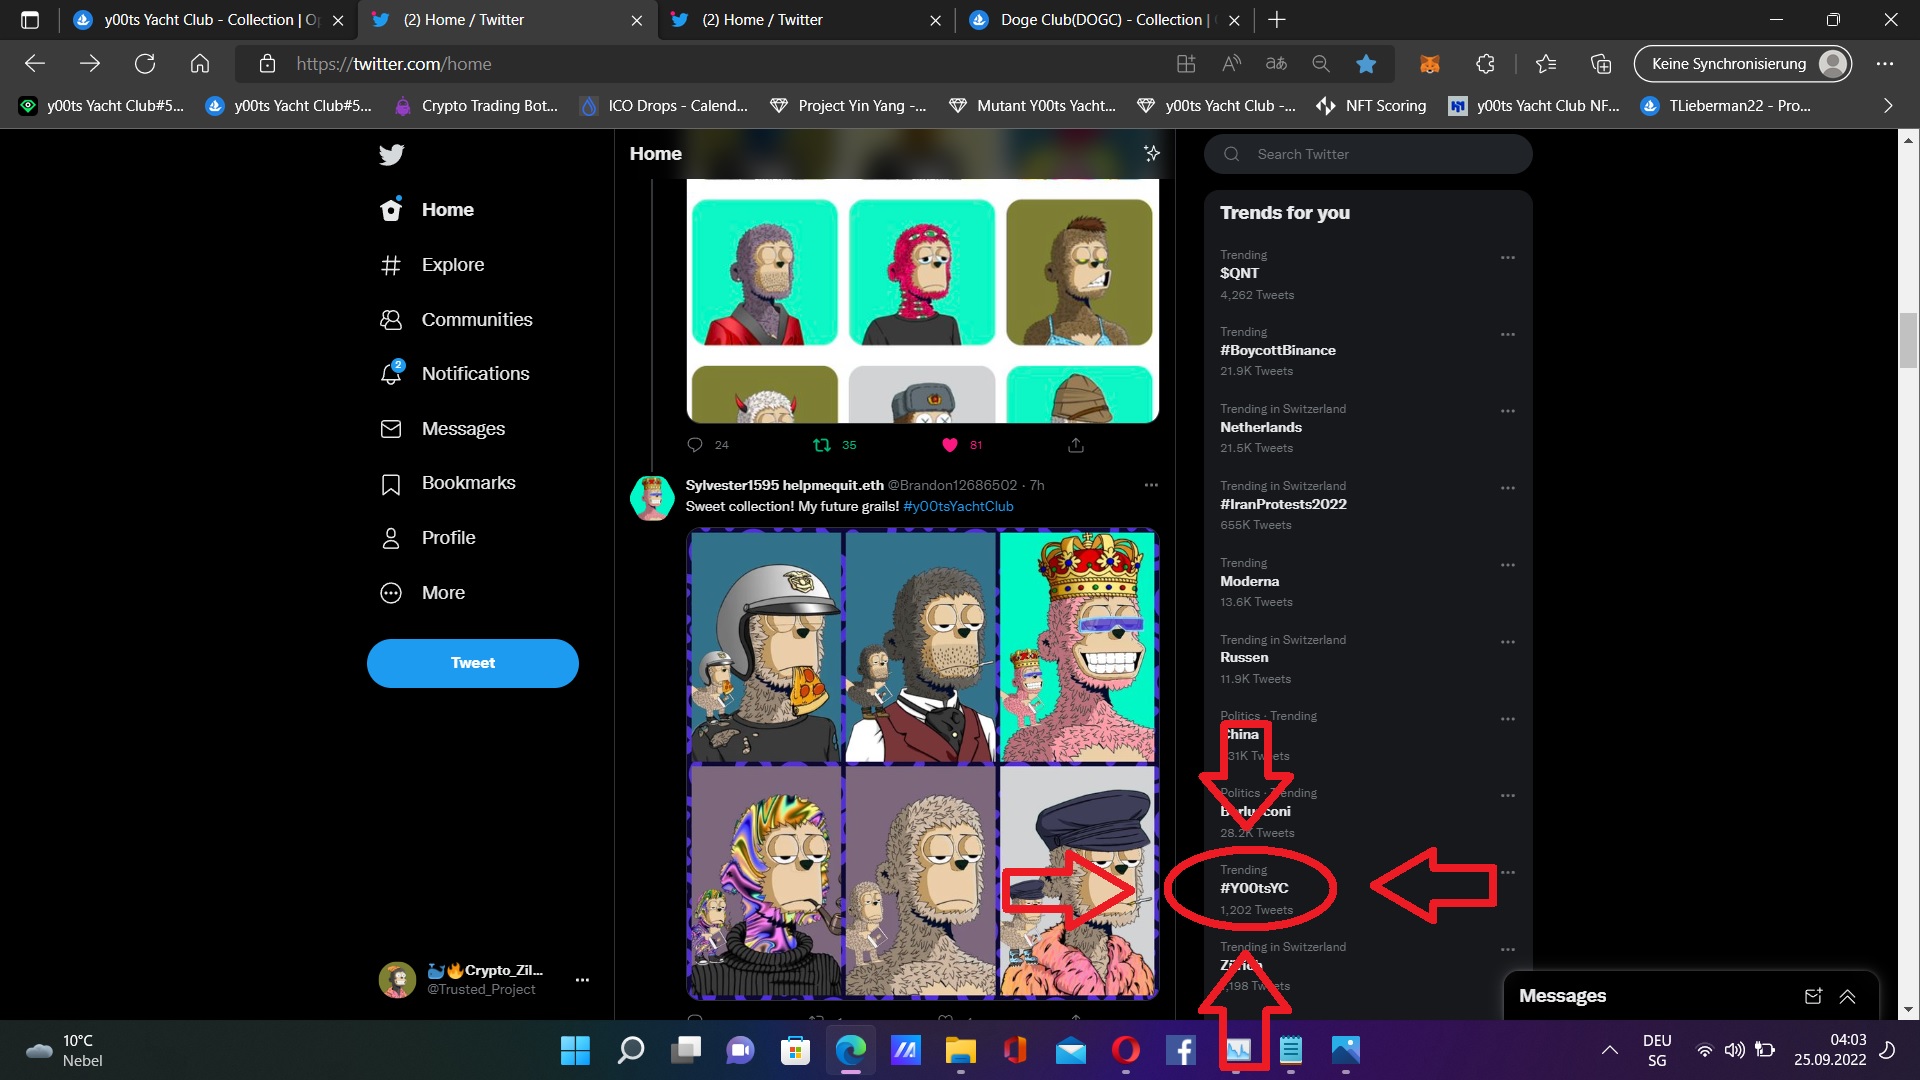The height and width of the screenshot is (1080, 1920).
Task: Open new message icon in Messages drawer
Action: tap(1813, 996)
